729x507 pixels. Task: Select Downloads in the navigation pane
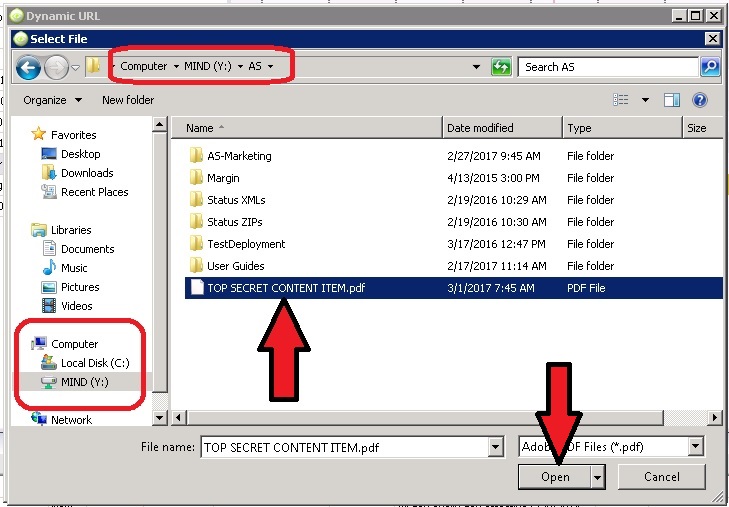[77, 173]
